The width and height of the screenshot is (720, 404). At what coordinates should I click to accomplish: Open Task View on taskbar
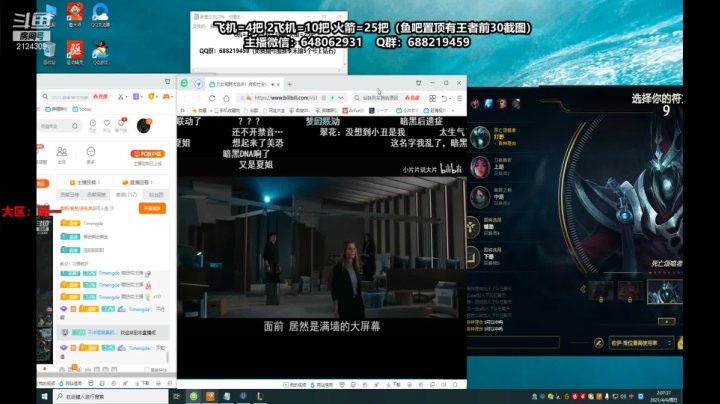176,396
